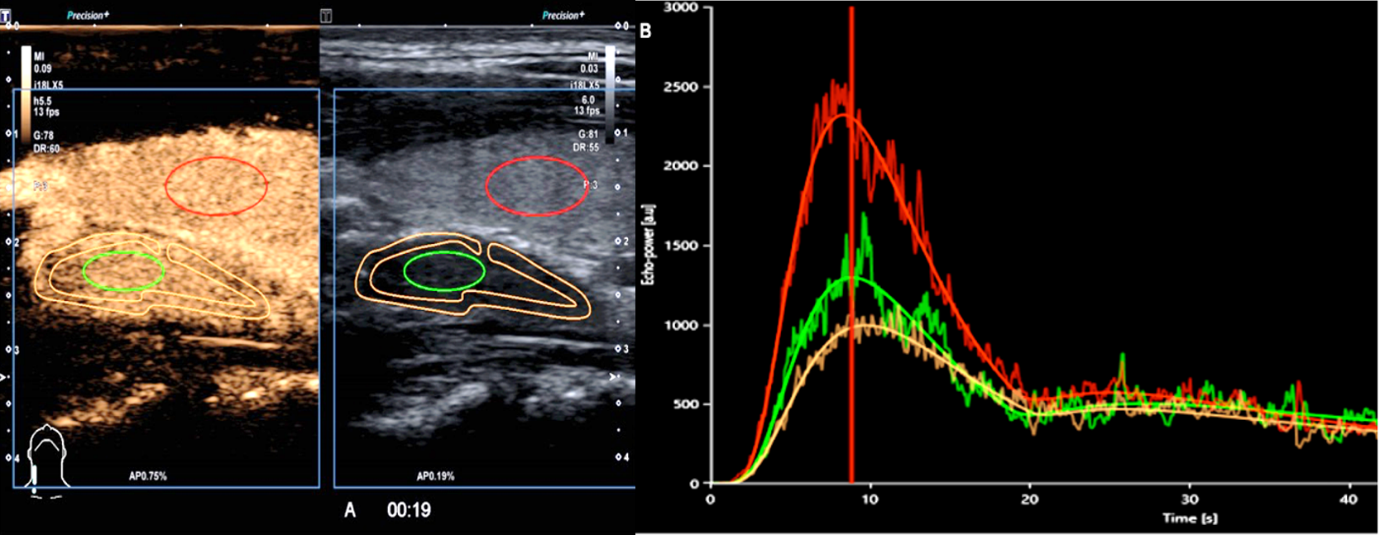Click the red vertical time cursor on graph
Screen dimensions: 1380x535
[x=851, y=250]
